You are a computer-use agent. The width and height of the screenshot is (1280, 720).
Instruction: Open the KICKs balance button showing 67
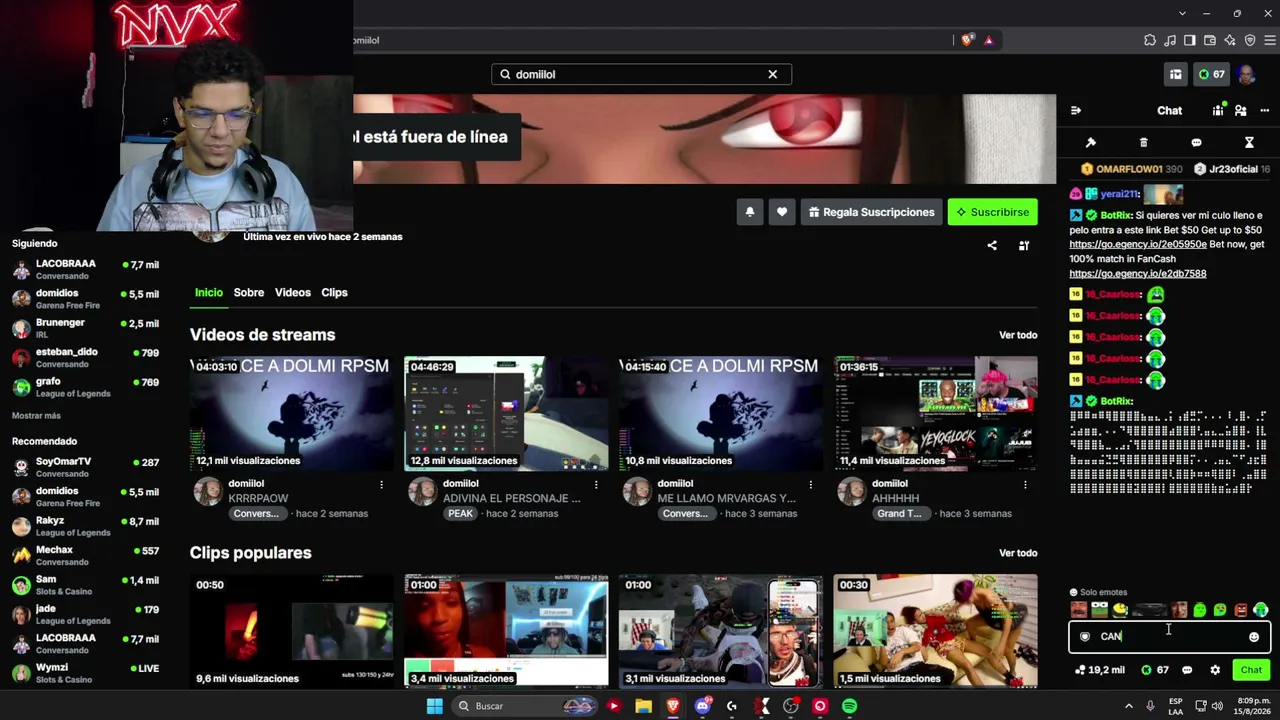(1211, 74)
